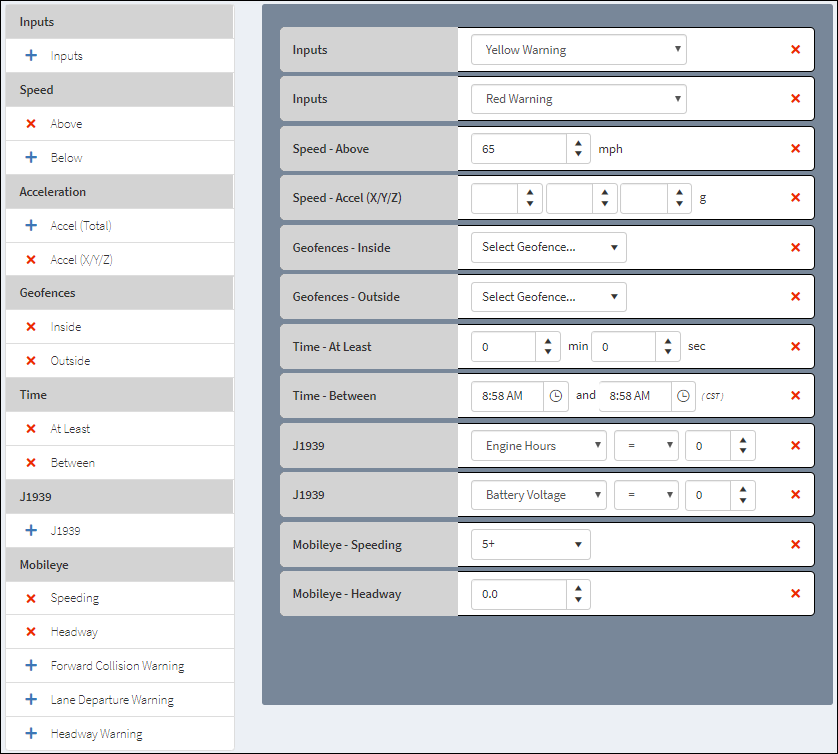This screenshot has height=754, width=838.
Task: Delete the Geofences - Inside row
Action: [795, 247]
